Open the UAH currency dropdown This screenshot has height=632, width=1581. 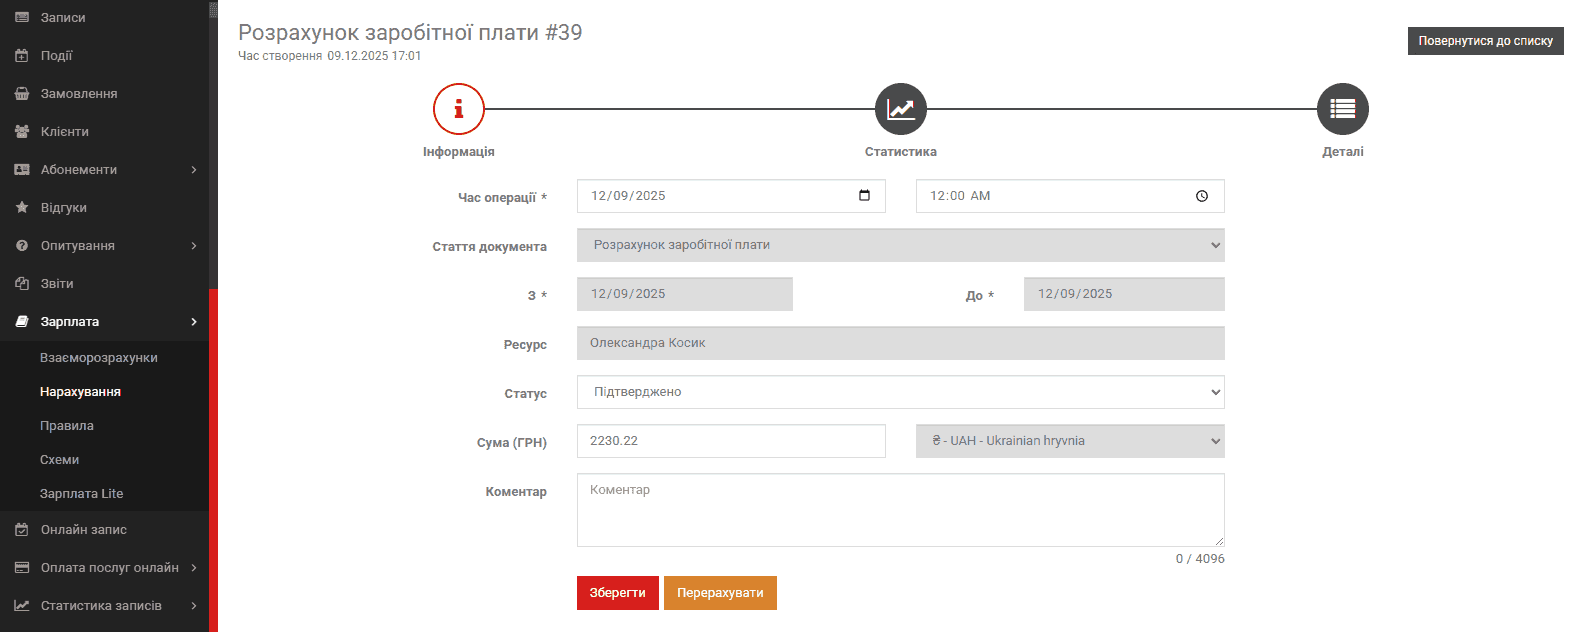(1069, 441)
